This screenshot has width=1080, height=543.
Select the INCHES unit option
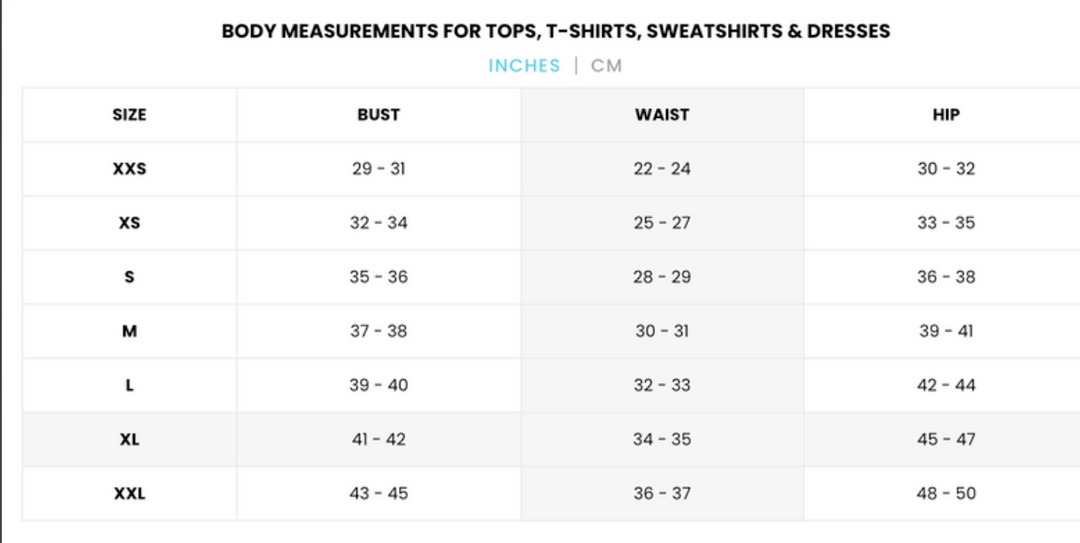(524, 66)
